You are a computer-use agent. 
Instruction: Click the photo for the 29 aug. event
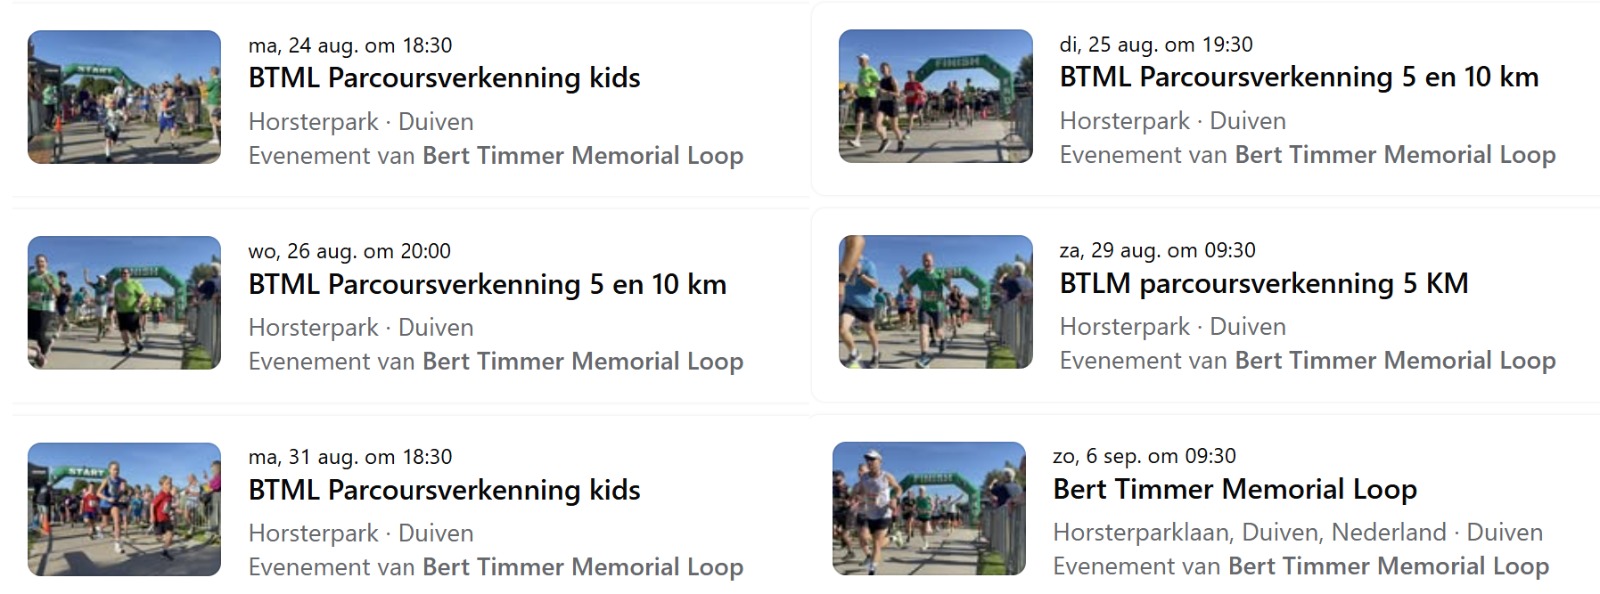point(935,302)
